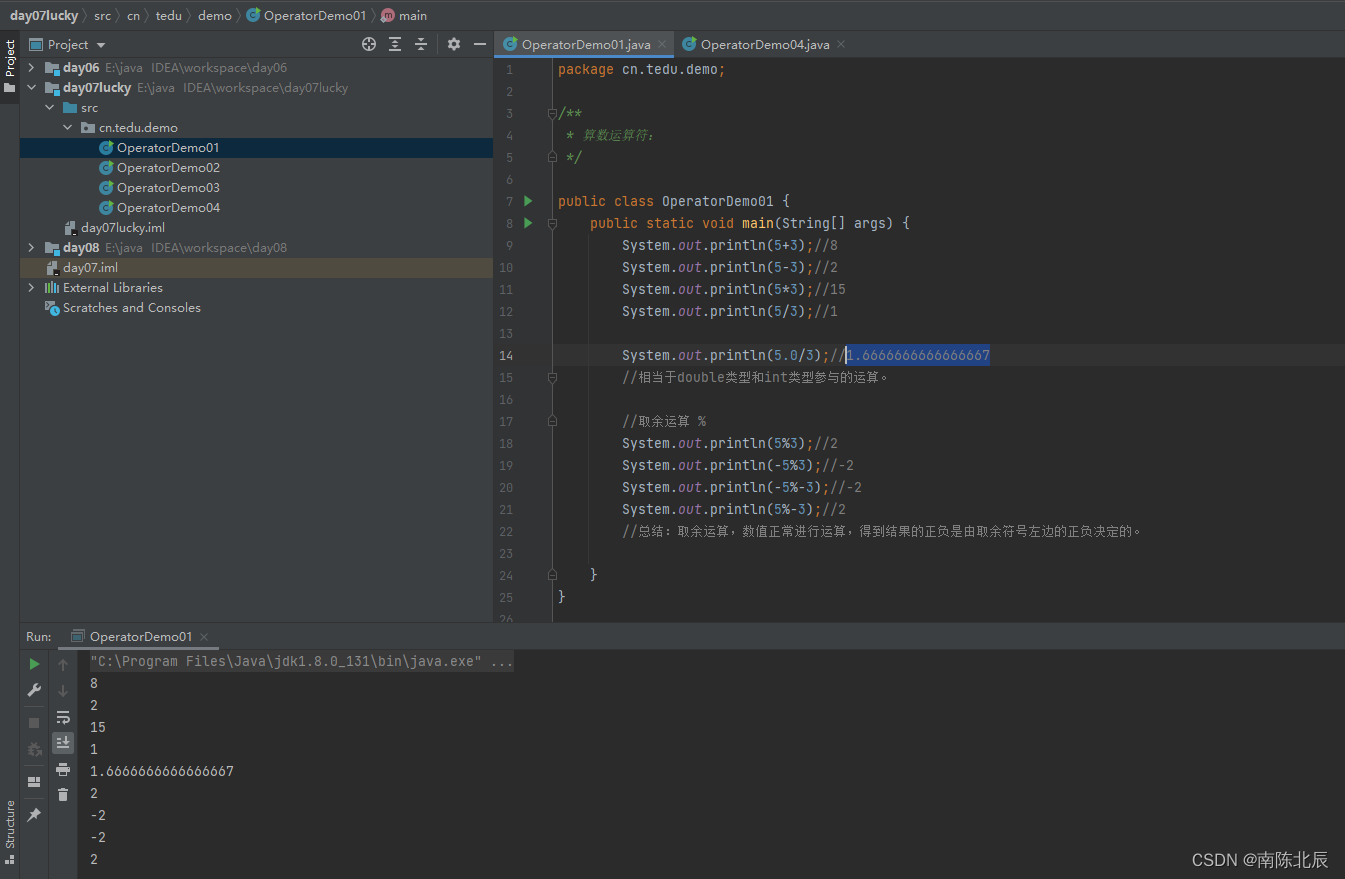Close the OperatorDemo04.java editor tab
The image size is (1345, 879).
click(840, 44)
